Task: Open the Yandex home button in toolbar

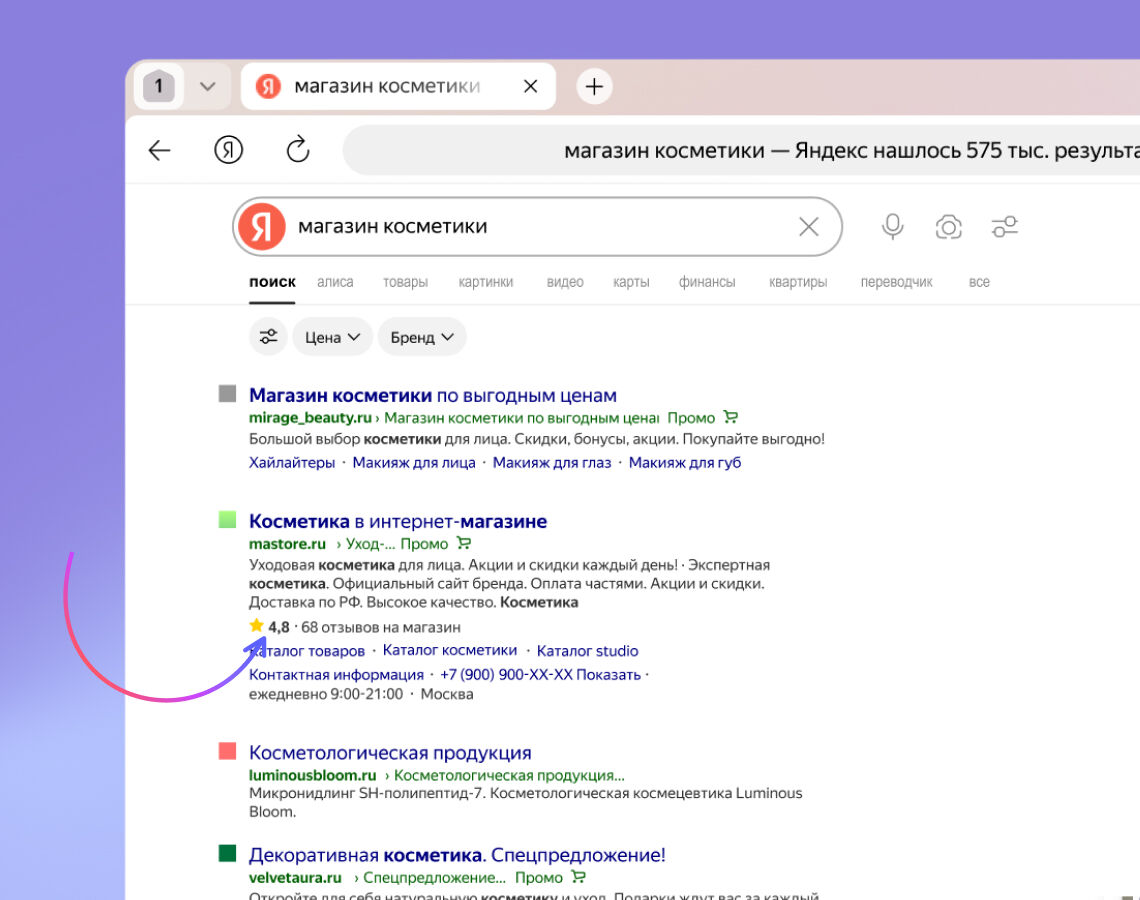Action: pos(228,150)
